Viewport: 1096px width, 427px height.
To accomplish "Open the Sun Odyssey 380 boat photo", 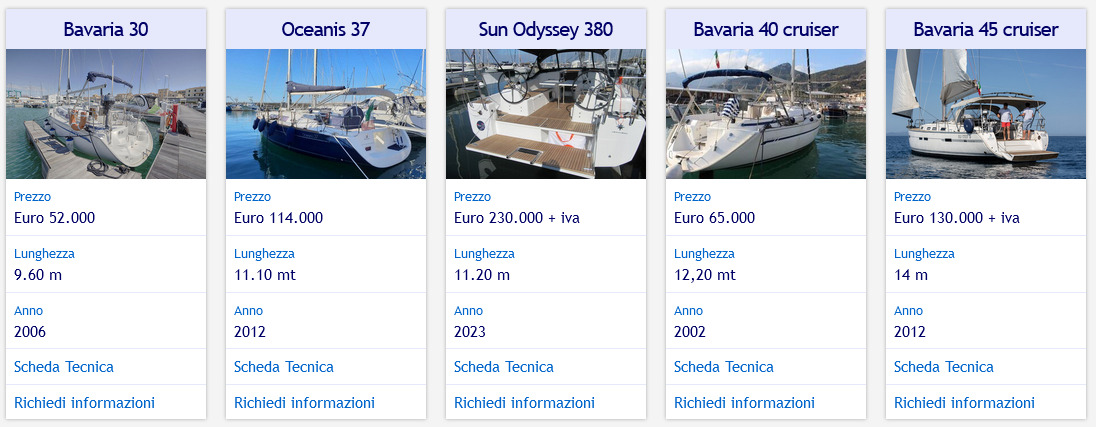I will tap(546, 114).
